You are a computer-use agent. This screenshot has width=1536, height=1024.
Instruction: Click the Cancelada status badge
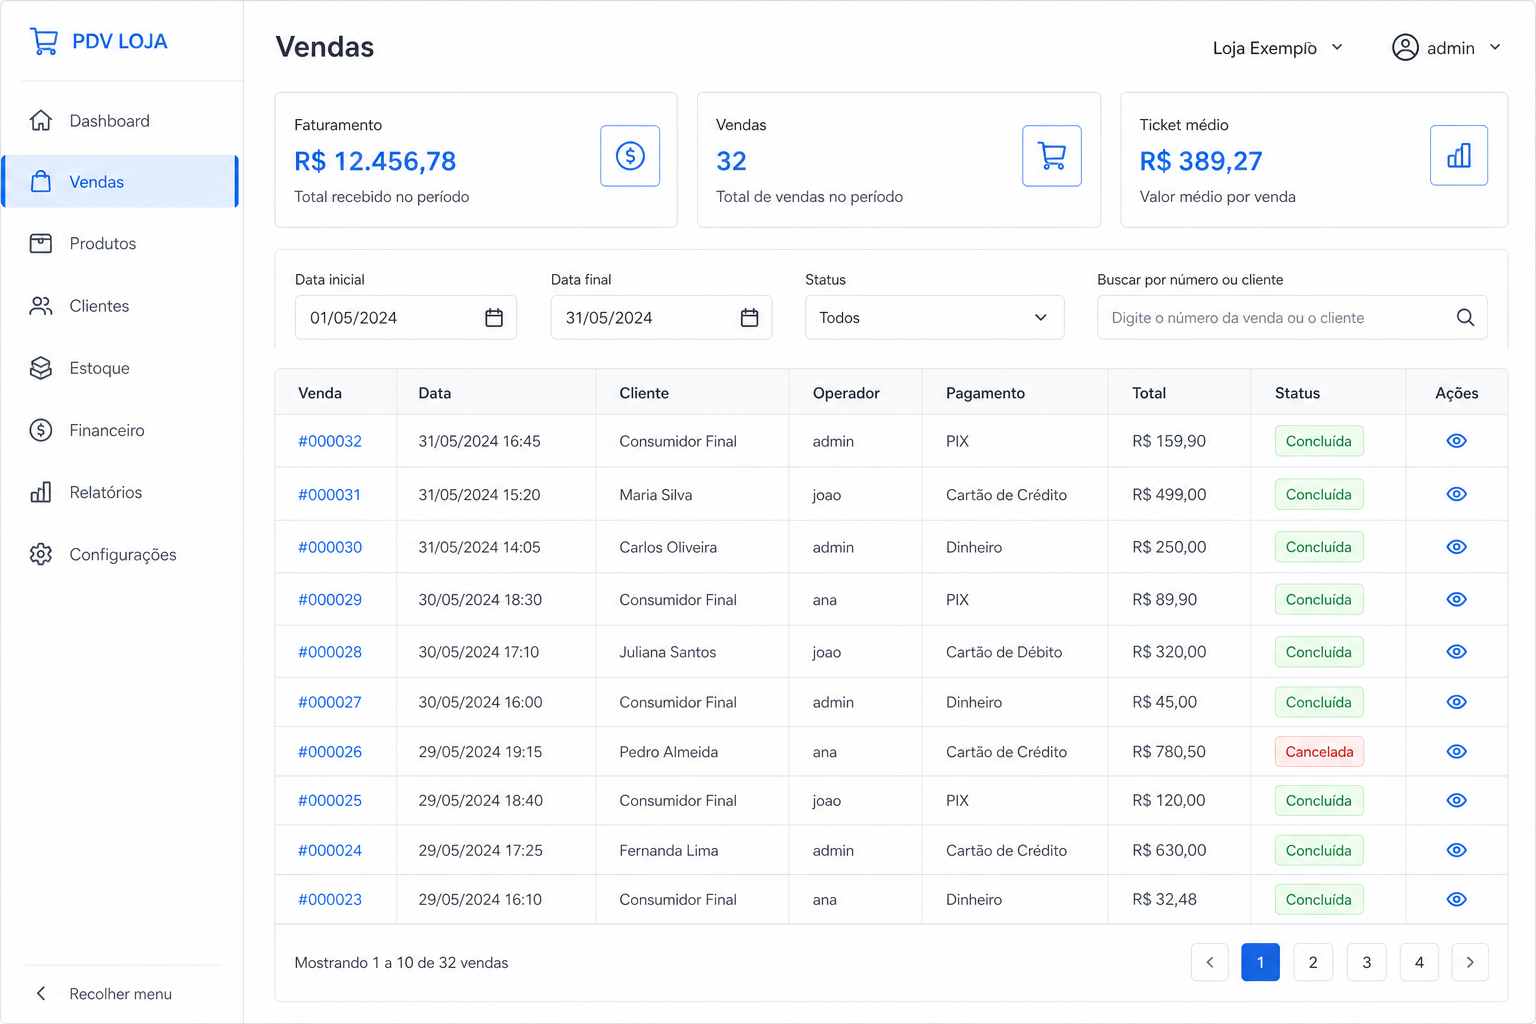point(1319,752)
